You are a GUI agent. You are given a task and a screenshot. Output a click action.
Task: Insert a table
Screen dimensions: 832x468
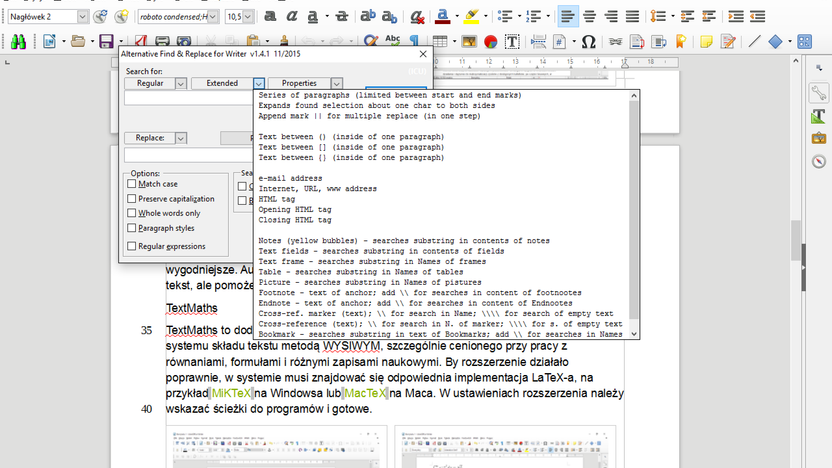pyautogui.click(x=439, y=41)
